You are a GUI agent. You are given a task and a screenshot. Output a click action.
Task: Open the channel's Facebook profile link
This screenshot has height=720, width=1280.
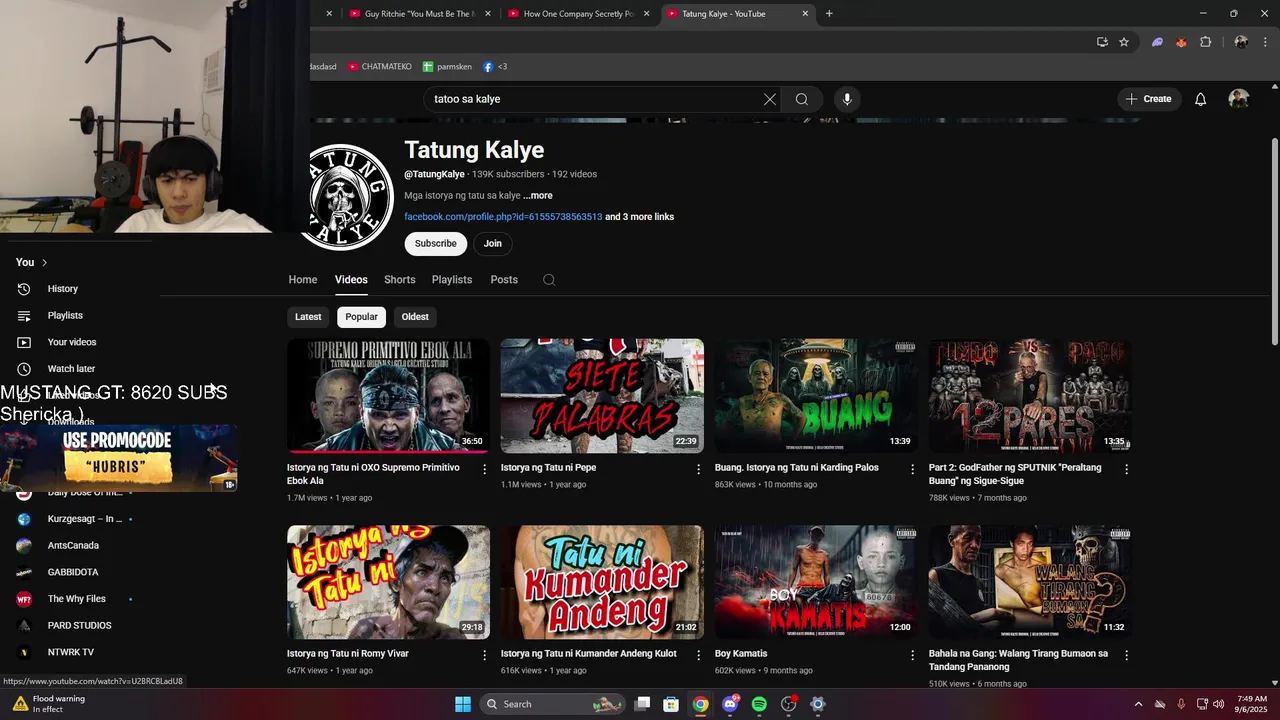pyautogui.click(x=503, y=217)
